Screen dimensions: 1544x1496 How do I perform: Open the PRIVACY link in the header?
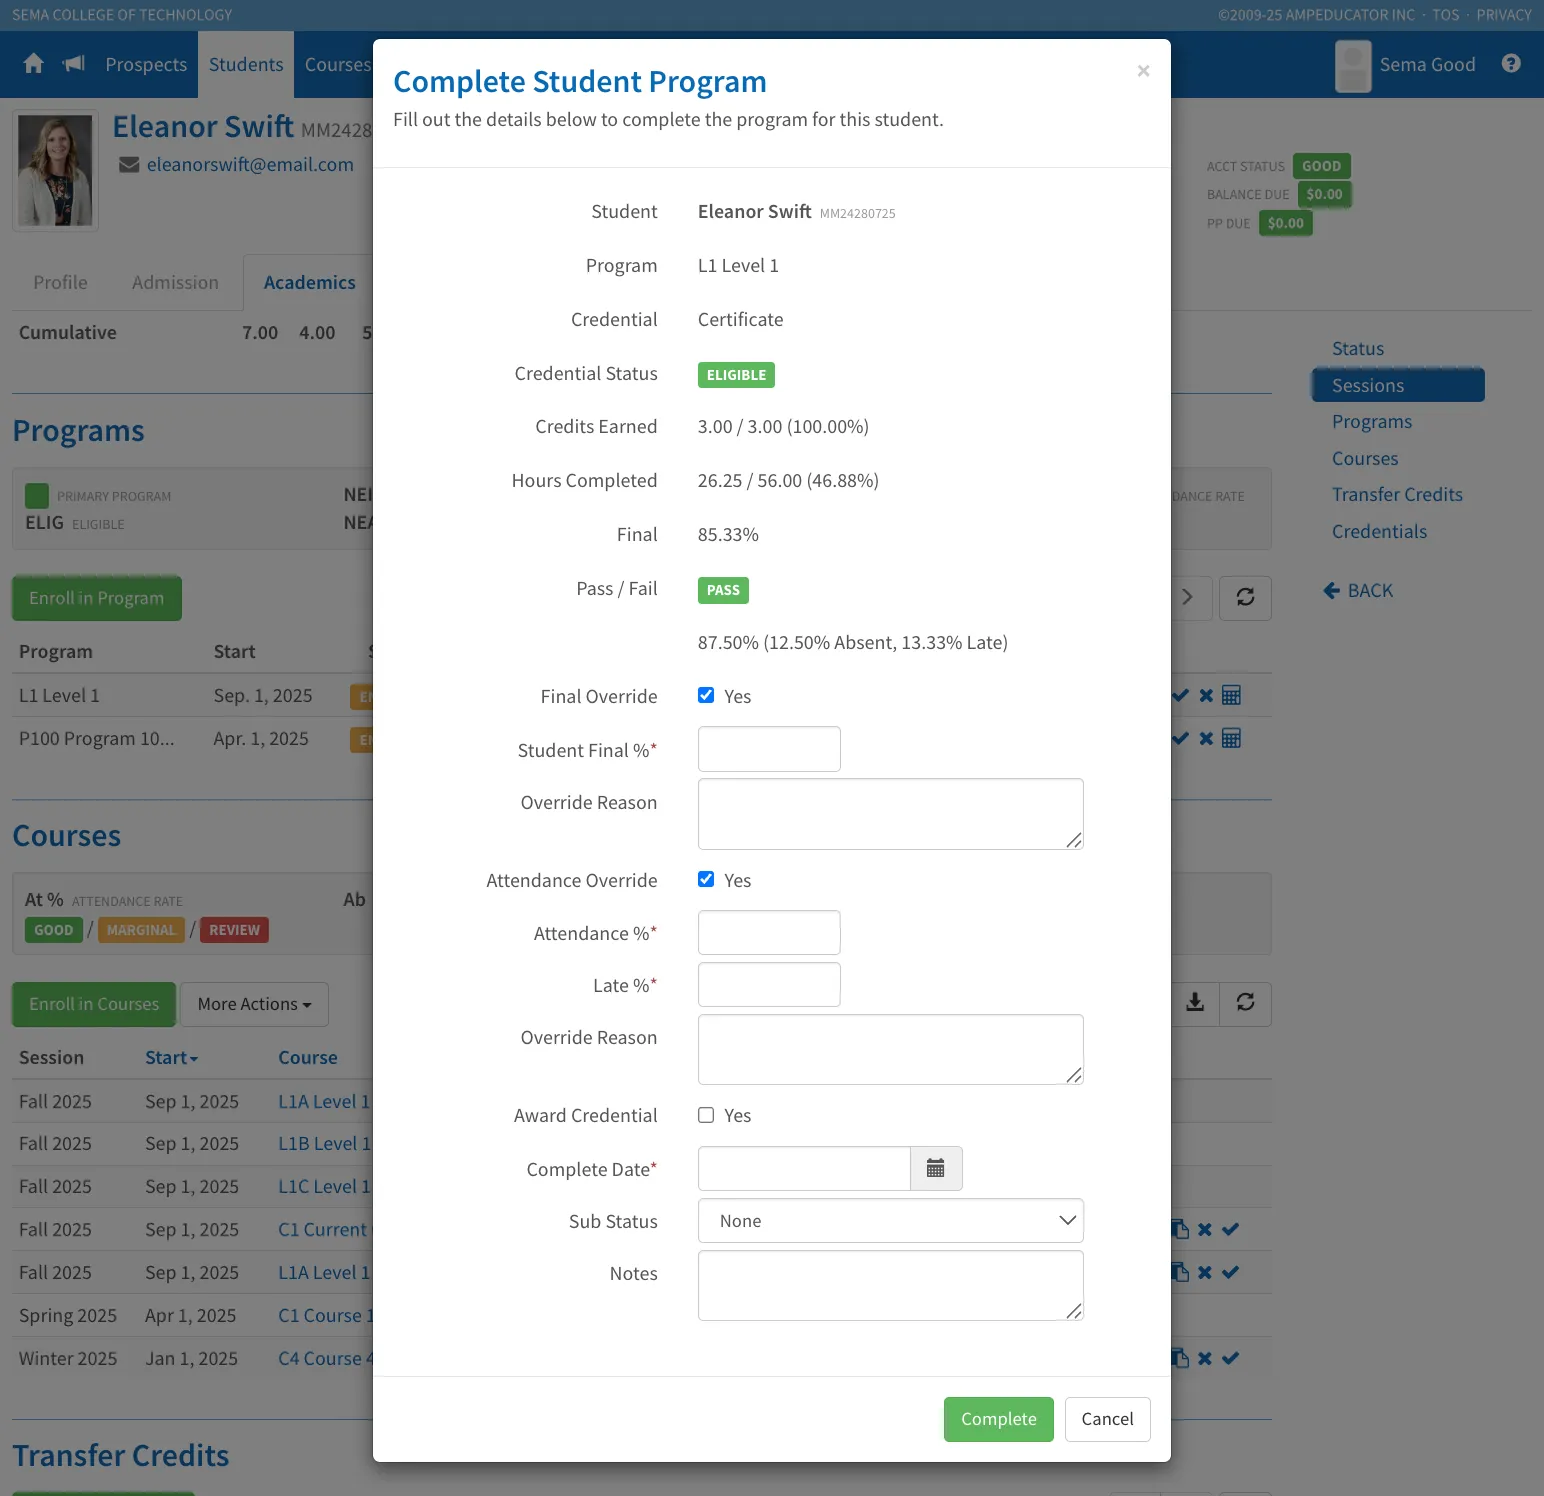click(1503, 15)
